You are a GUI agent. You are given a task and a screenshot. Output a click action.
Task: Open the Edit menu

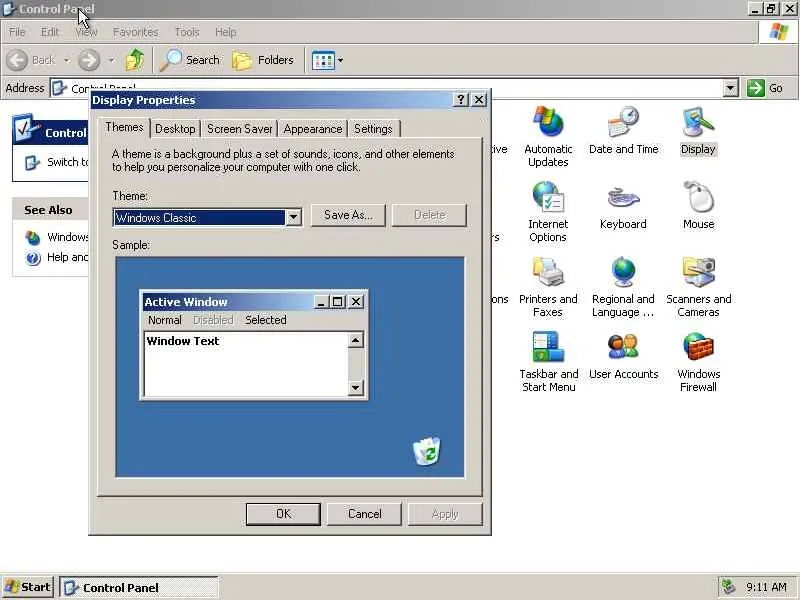click(49, 32)
